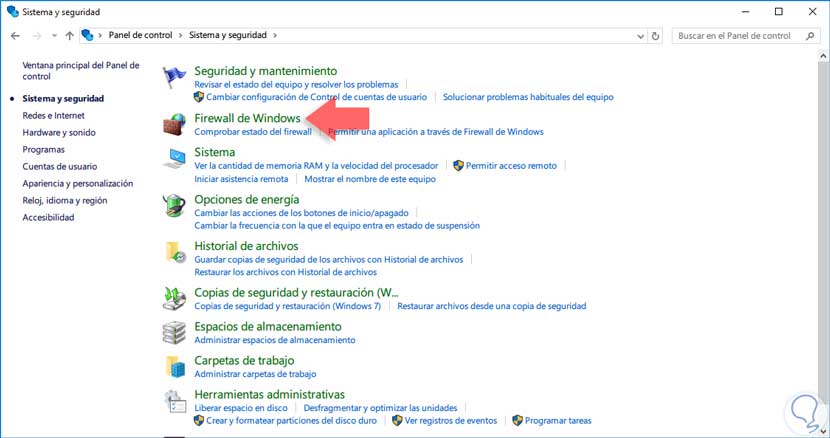Click the Espacios de almacenamiento drives icon

pyautogui.click(x=174, y=333)
